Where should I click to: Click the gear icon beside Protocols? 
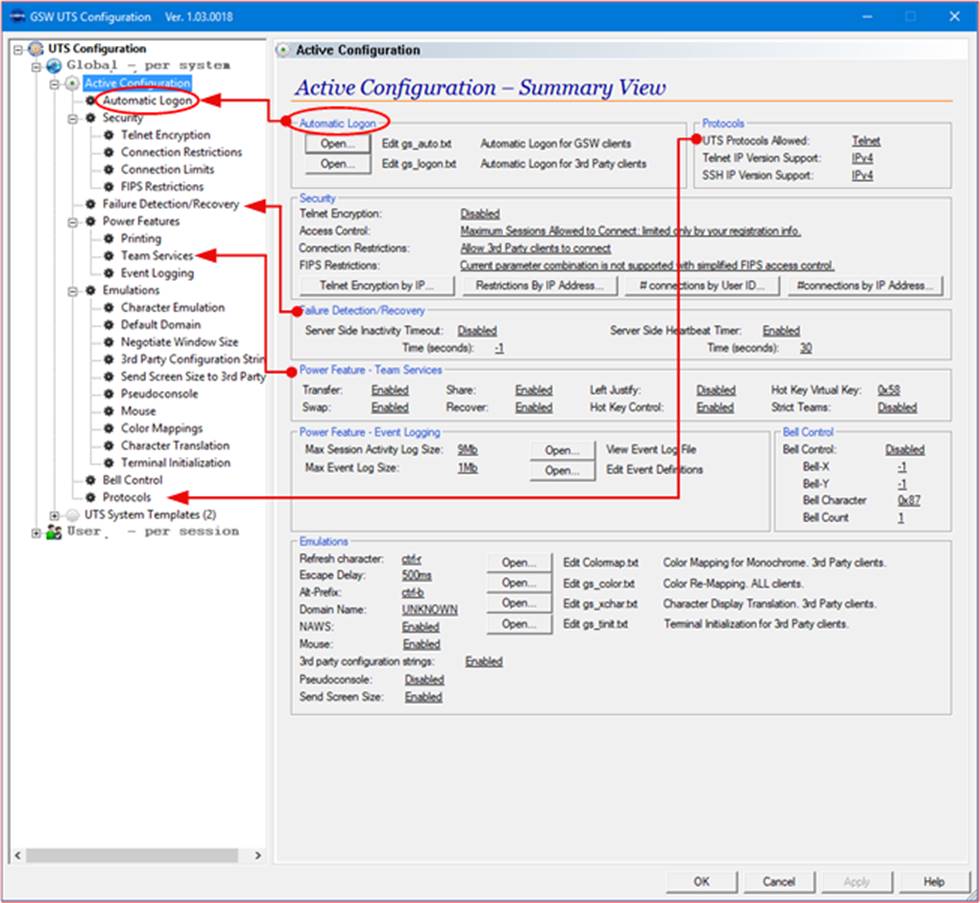click(91, 497)
